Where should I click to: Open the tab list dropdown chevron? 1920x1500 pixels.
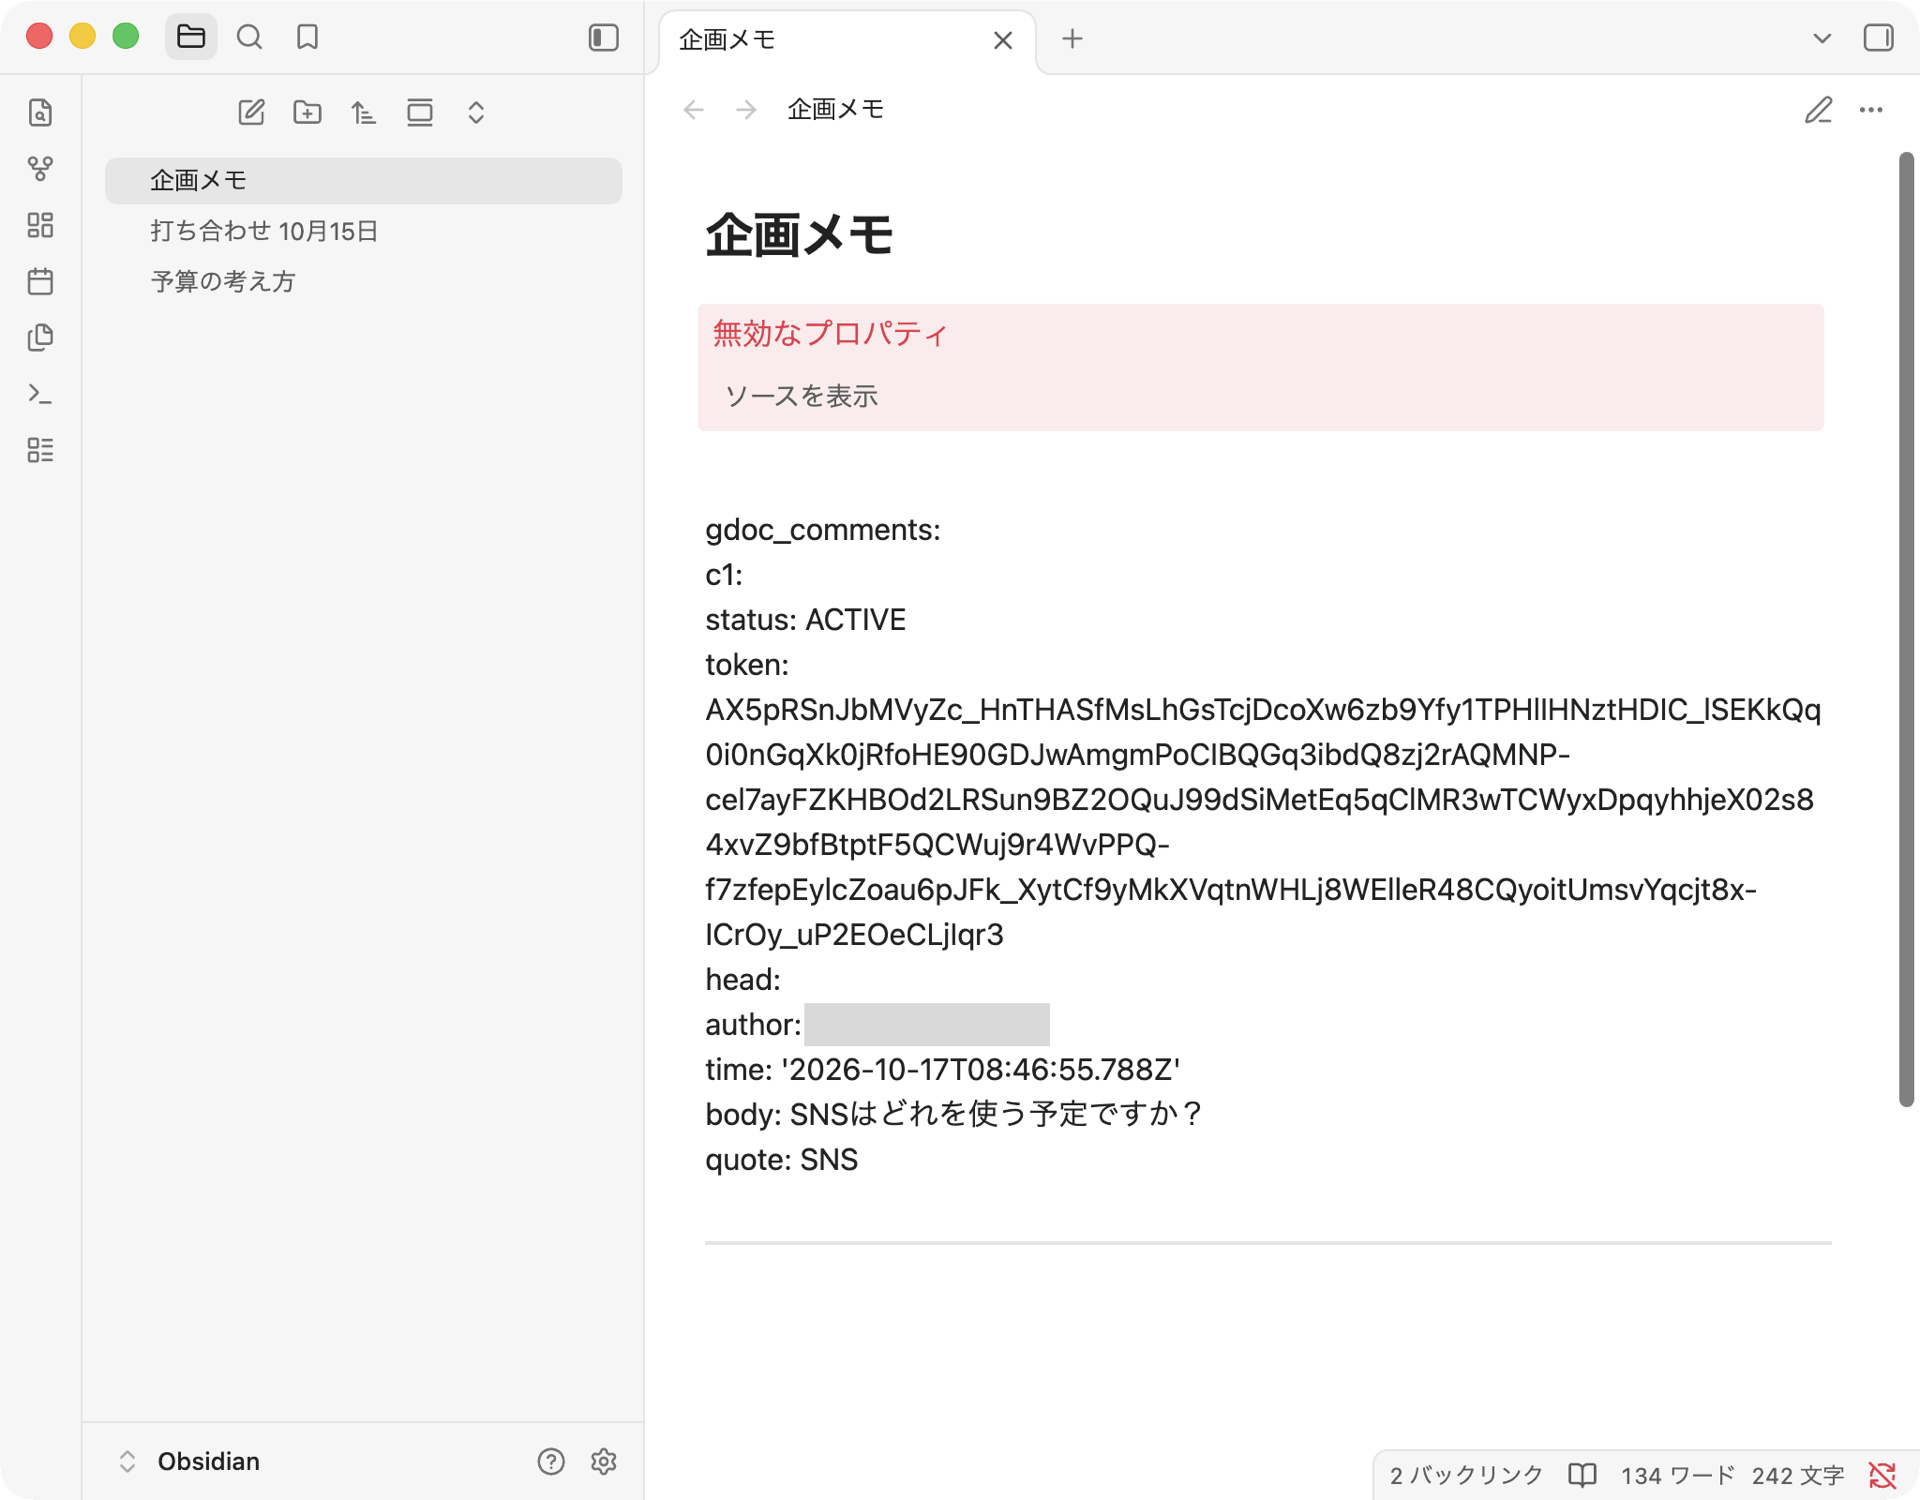[1822, 38]
